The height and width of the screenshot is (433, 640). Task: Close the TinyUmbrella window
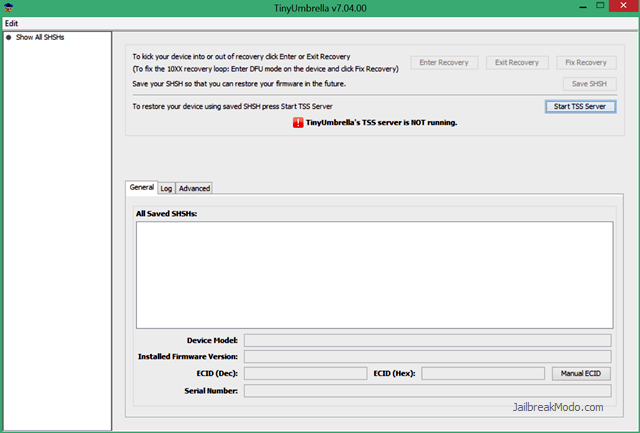pyautogui.click(x=623, y=6)
